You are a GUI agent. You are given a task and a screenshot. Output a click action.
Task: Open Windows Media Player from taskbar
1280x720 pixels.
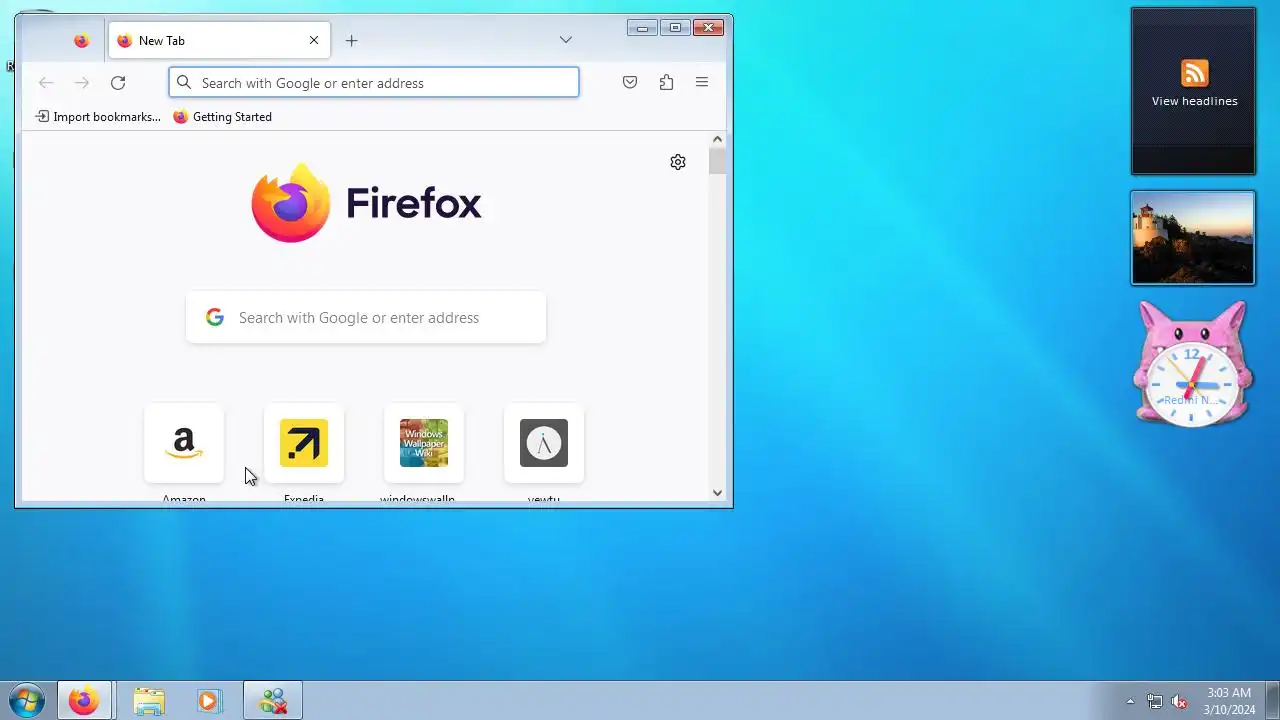coord(209,701)
